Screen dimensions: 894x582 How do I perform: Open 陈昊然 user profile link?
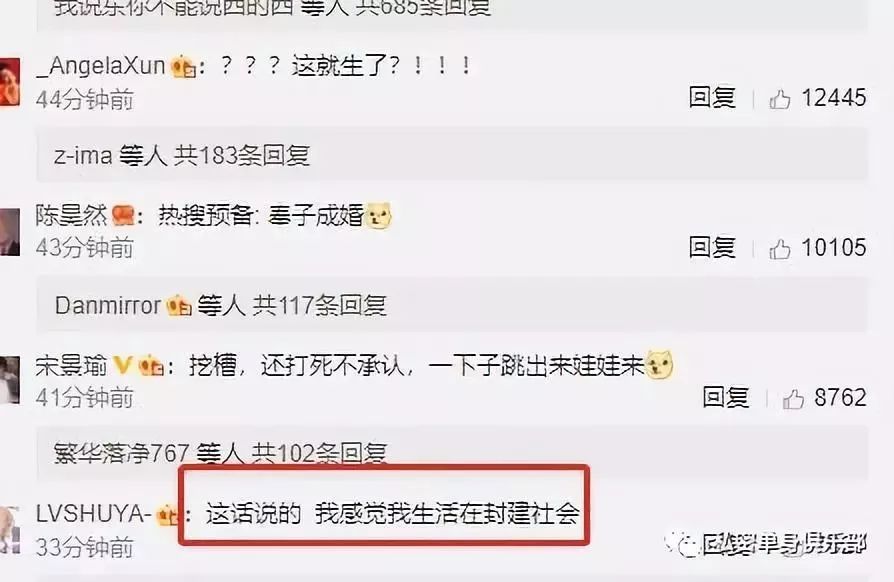71,215
